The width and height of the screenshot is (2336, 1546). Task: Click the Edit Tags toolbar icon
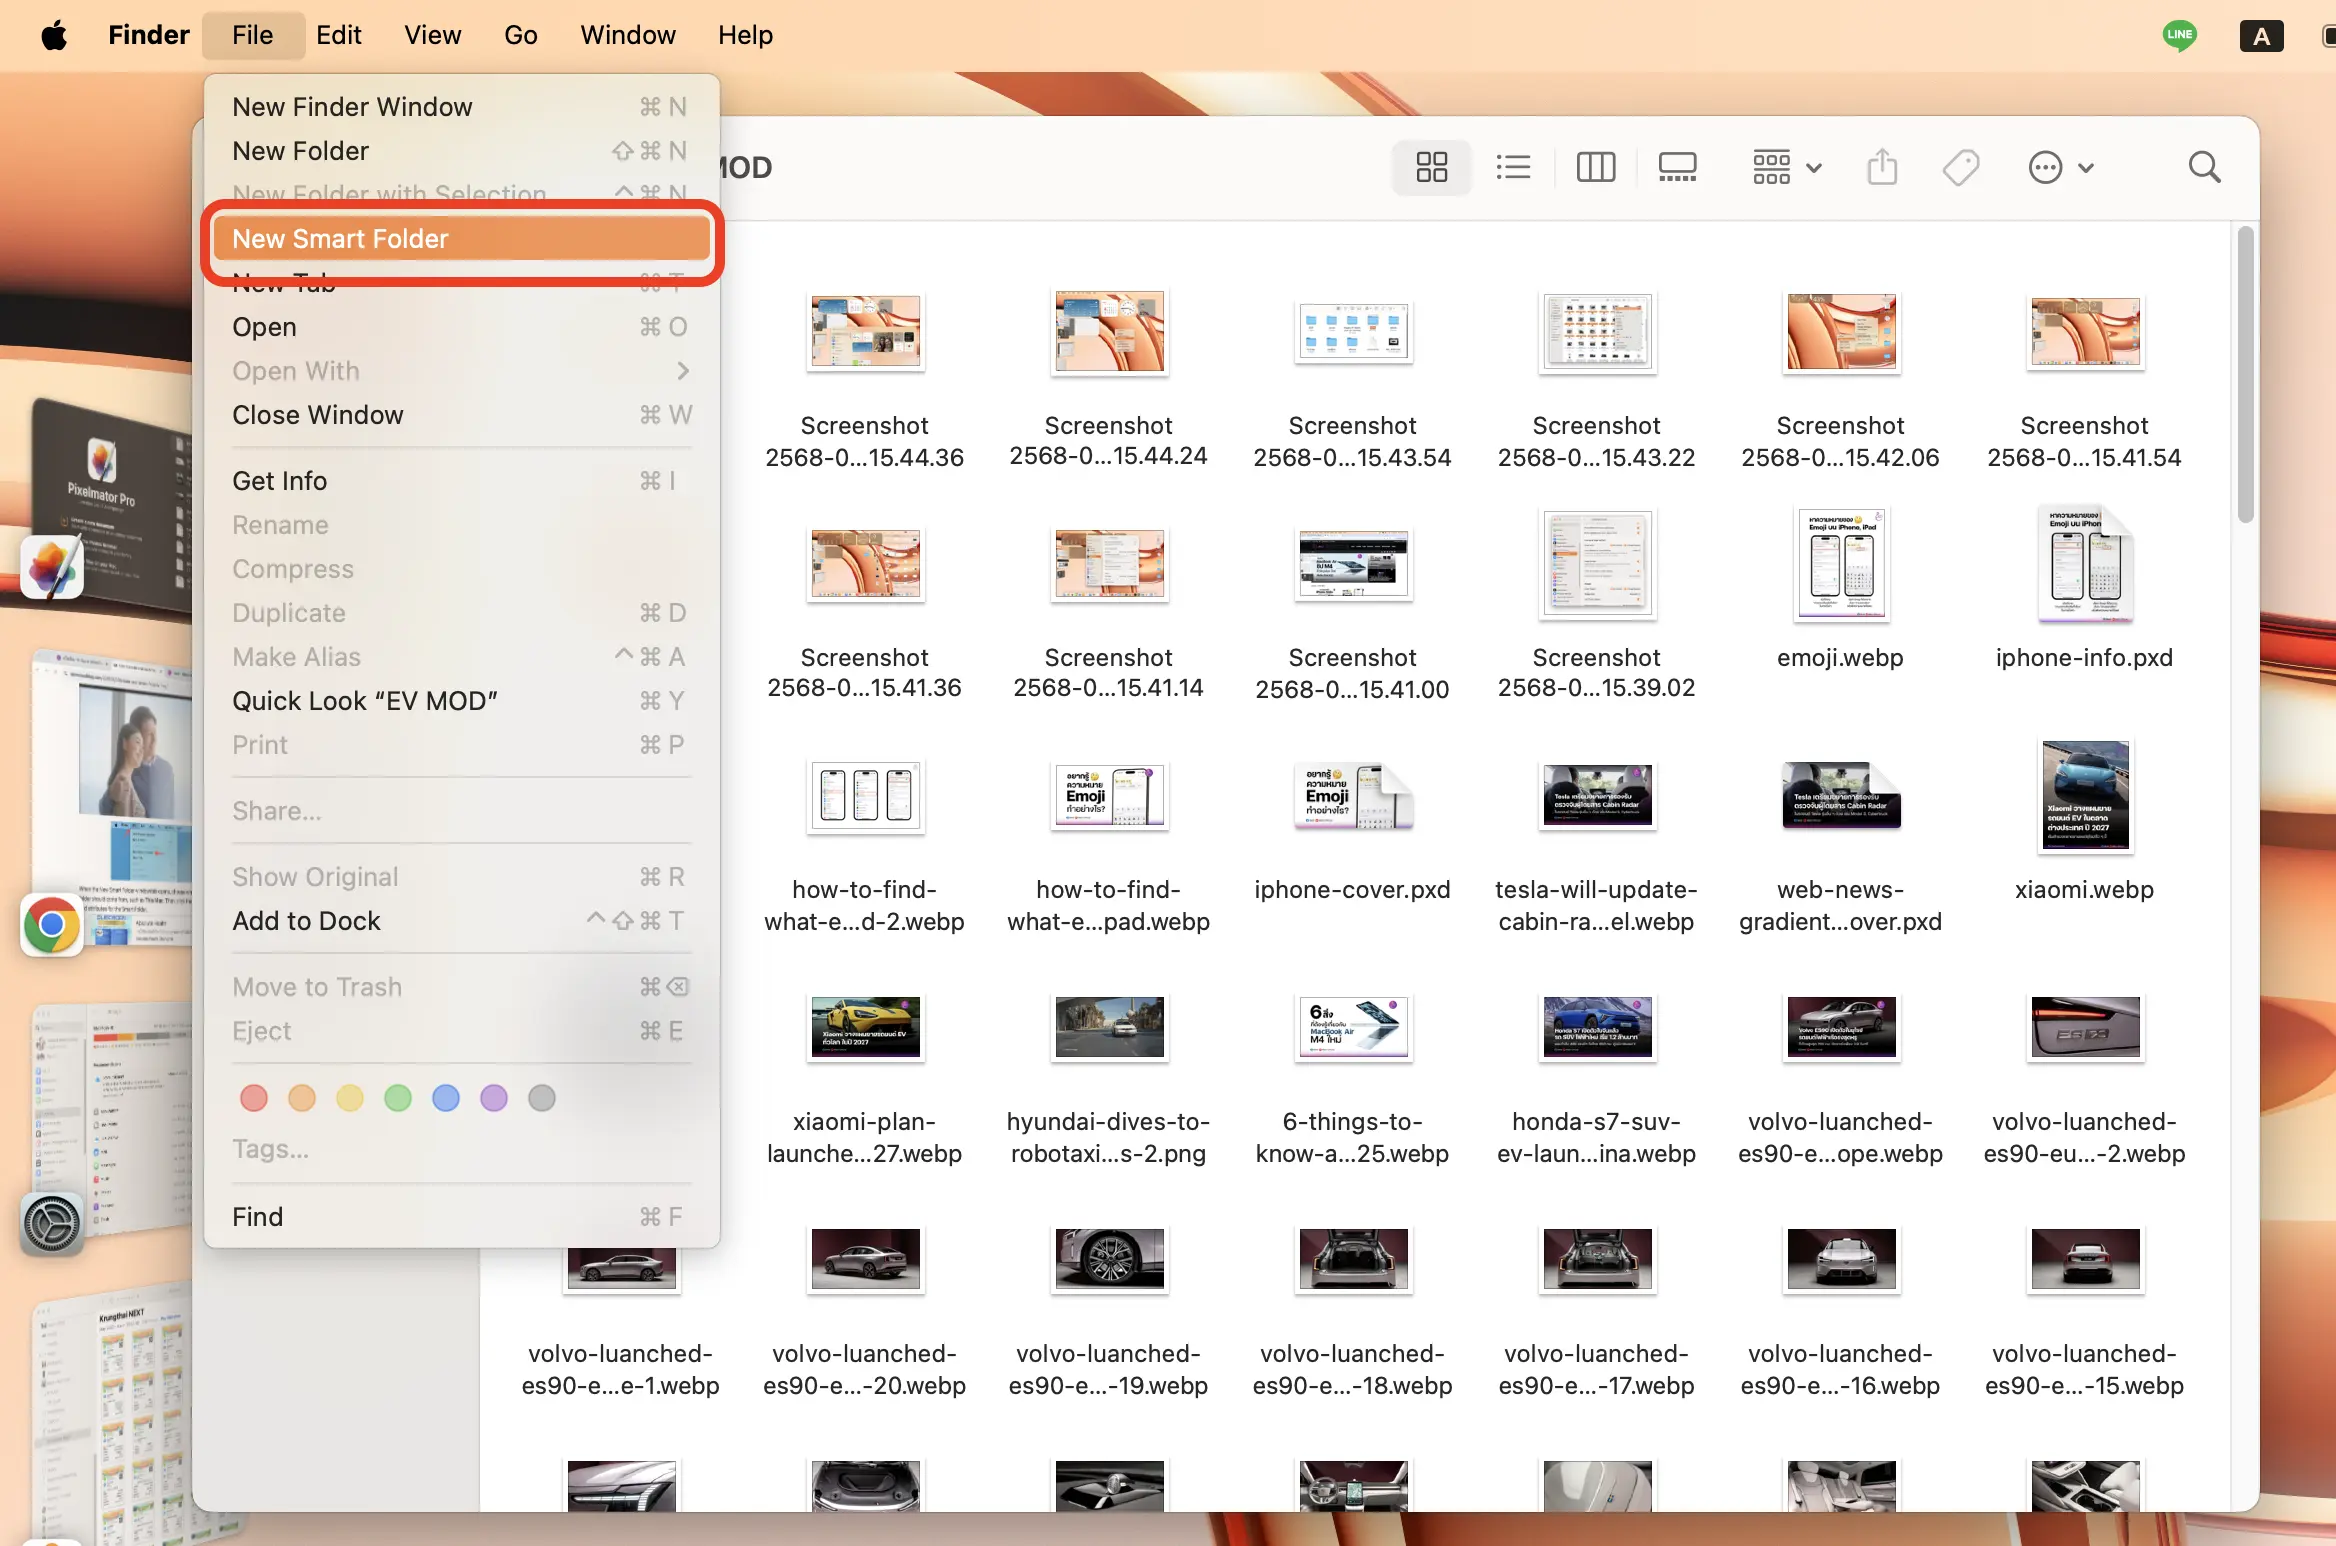tap(1960, 167)
